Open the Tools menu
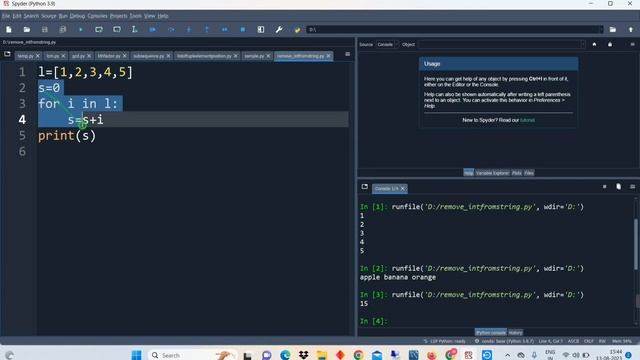 (x=136, y=16)
